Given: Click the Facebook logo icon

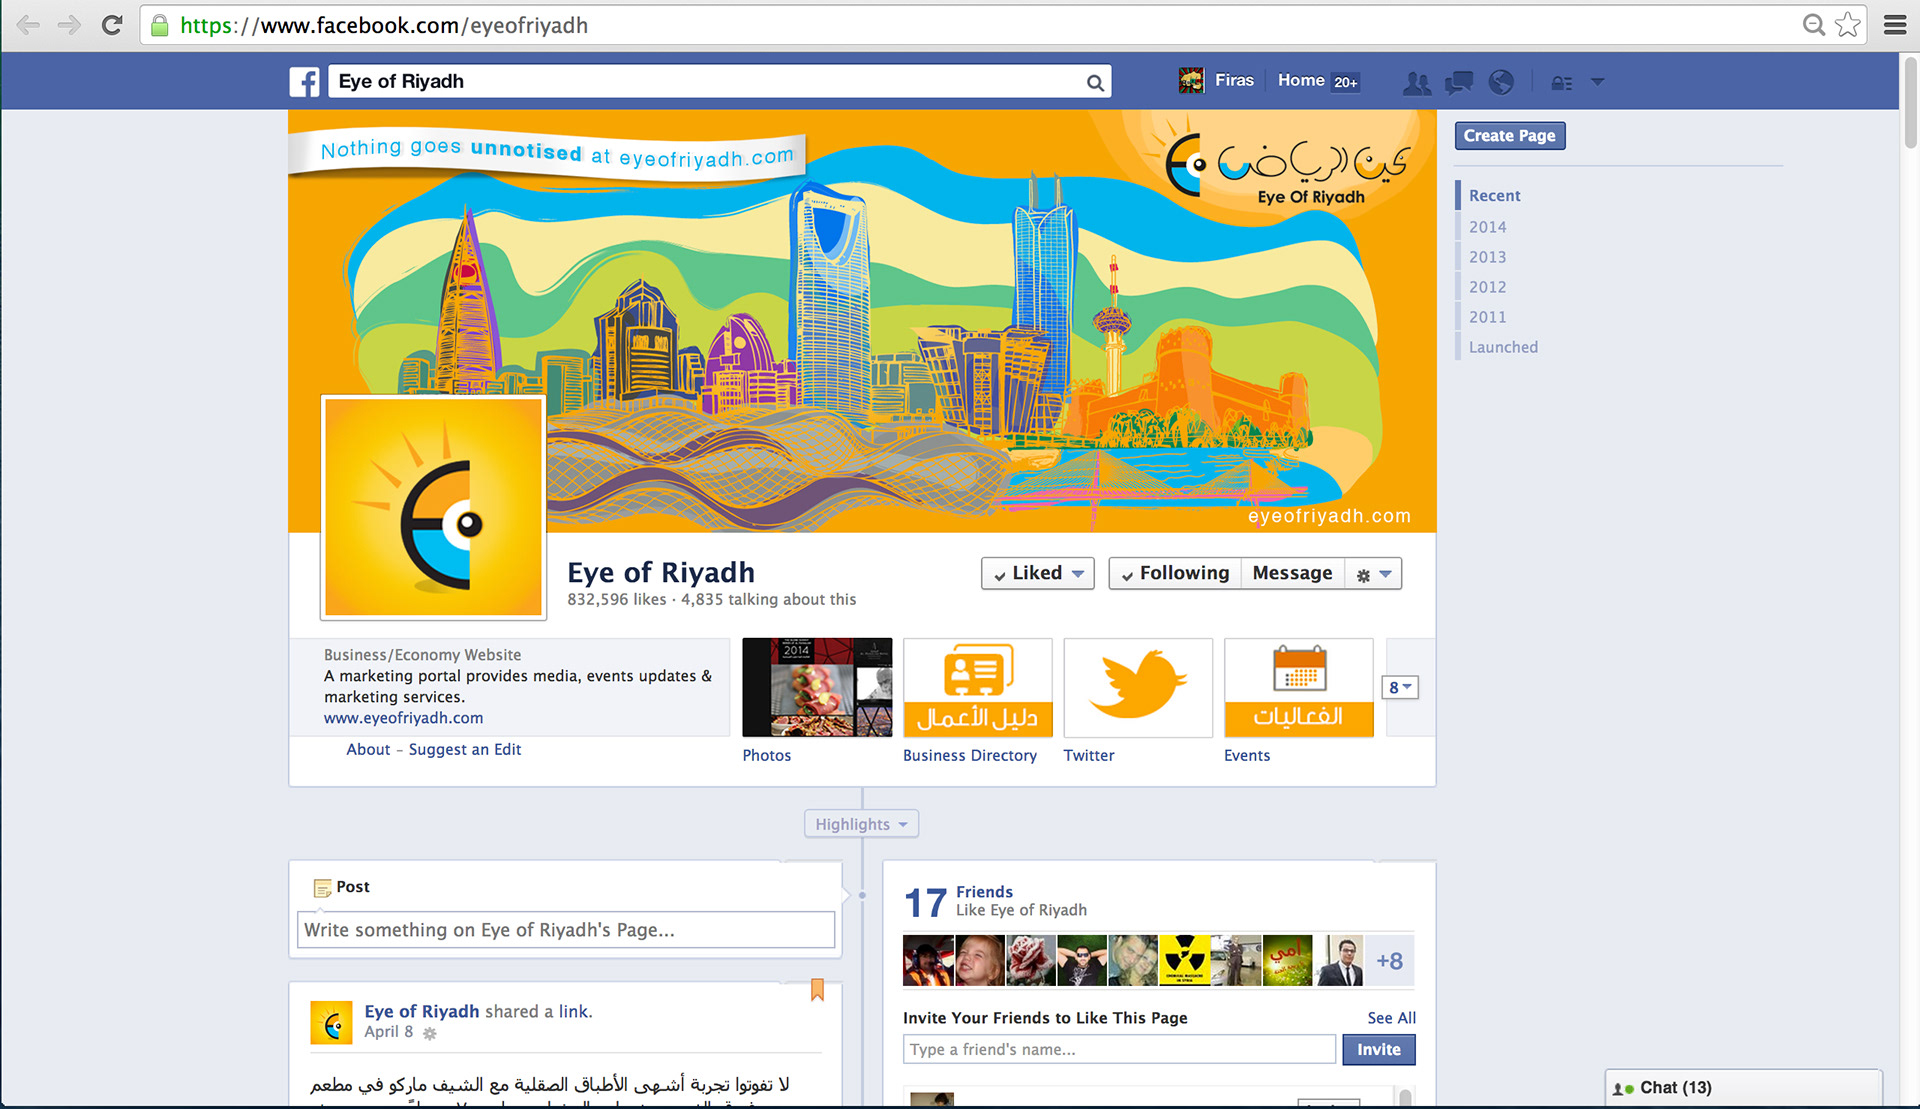Looking at the screenshot, I should click(304, 82).
